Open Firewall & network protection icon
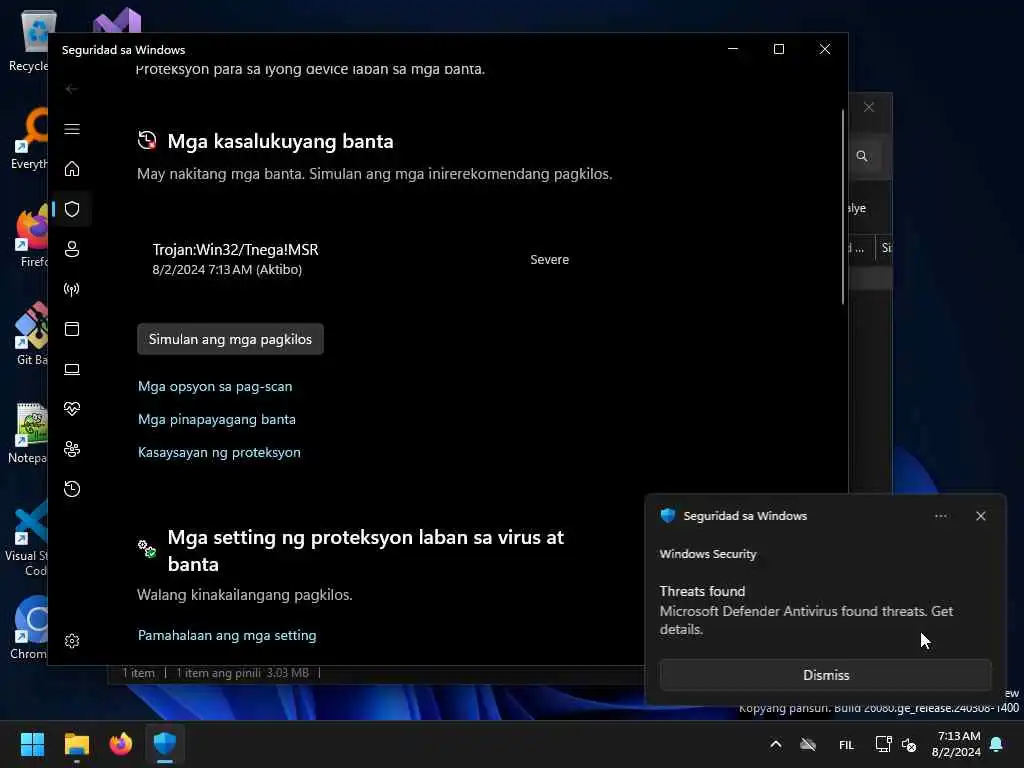This screenshot has height=768, width=1024. point(72,289)
